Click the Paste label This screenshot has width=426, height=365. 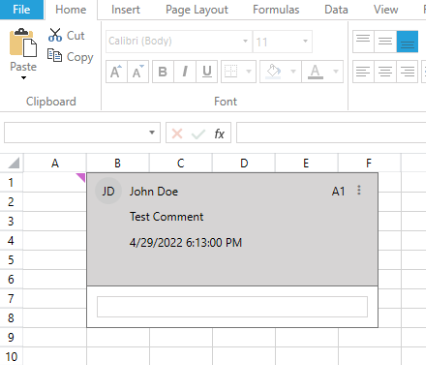(23, 67)
